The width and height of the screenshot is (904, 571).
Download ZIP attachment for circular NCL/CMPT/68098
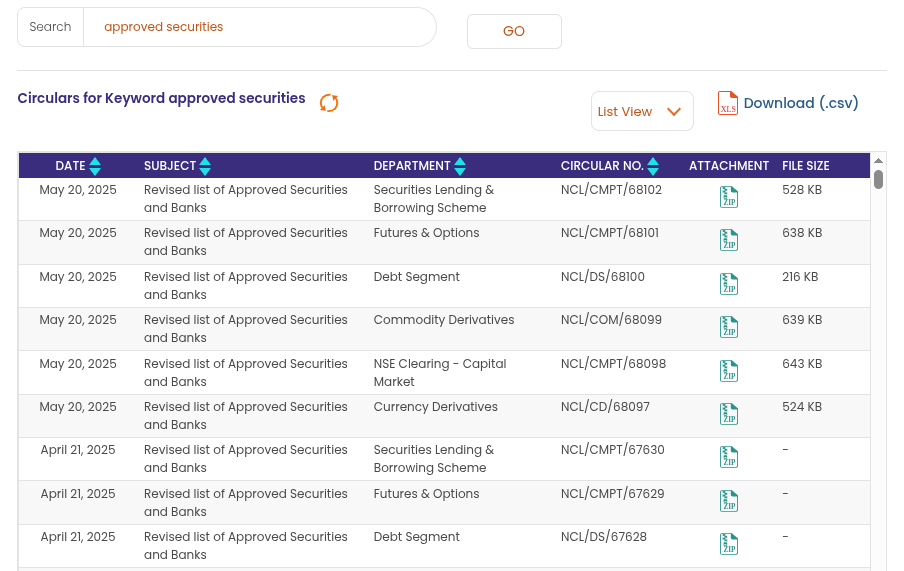729,371
